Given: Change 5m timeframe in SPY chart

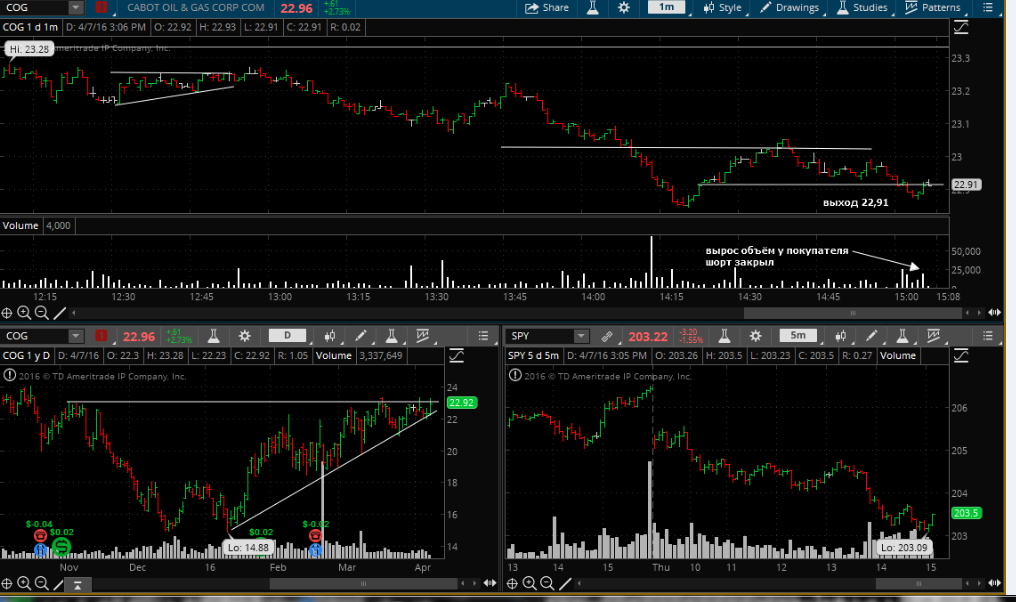Looking at the screenshot, I should click(x=798, y=336).
